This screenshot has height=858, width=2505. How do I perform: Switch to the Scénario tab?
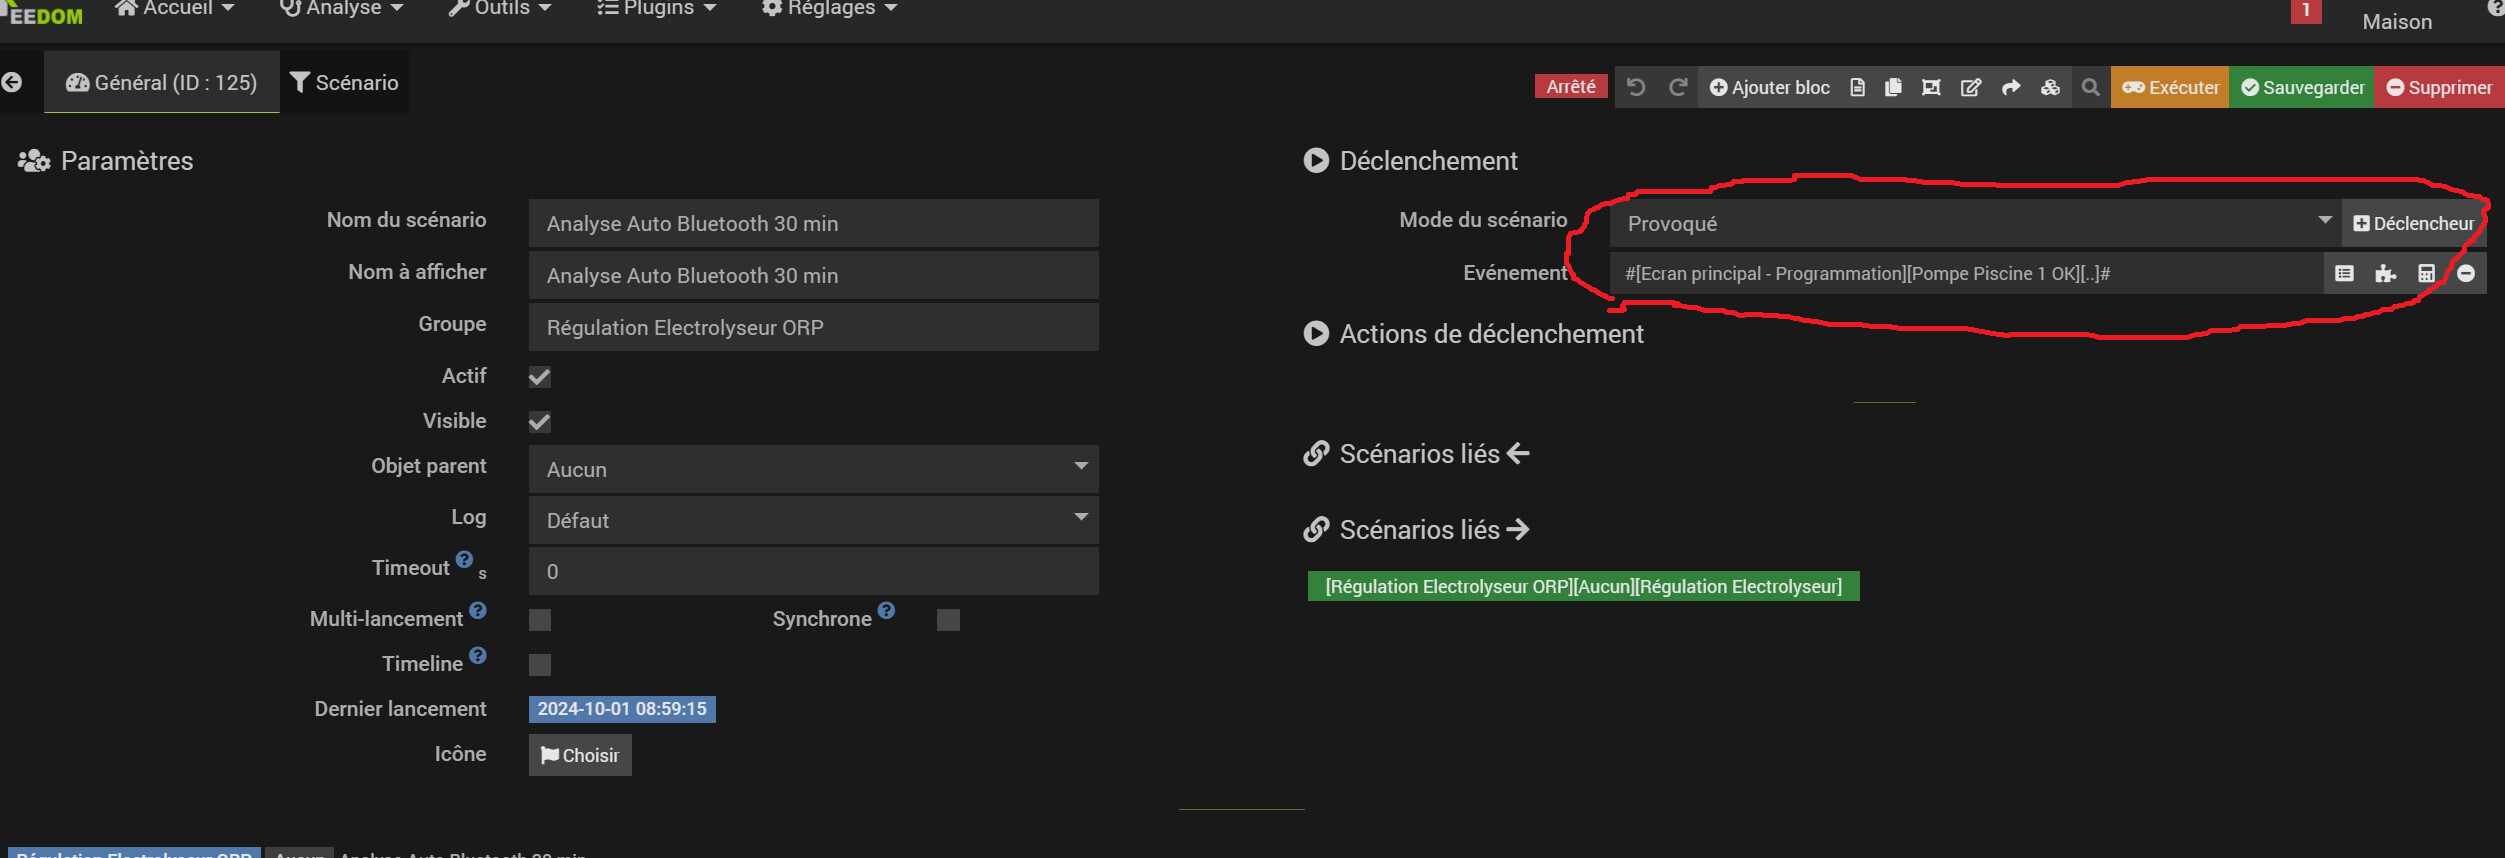[344, 82]
